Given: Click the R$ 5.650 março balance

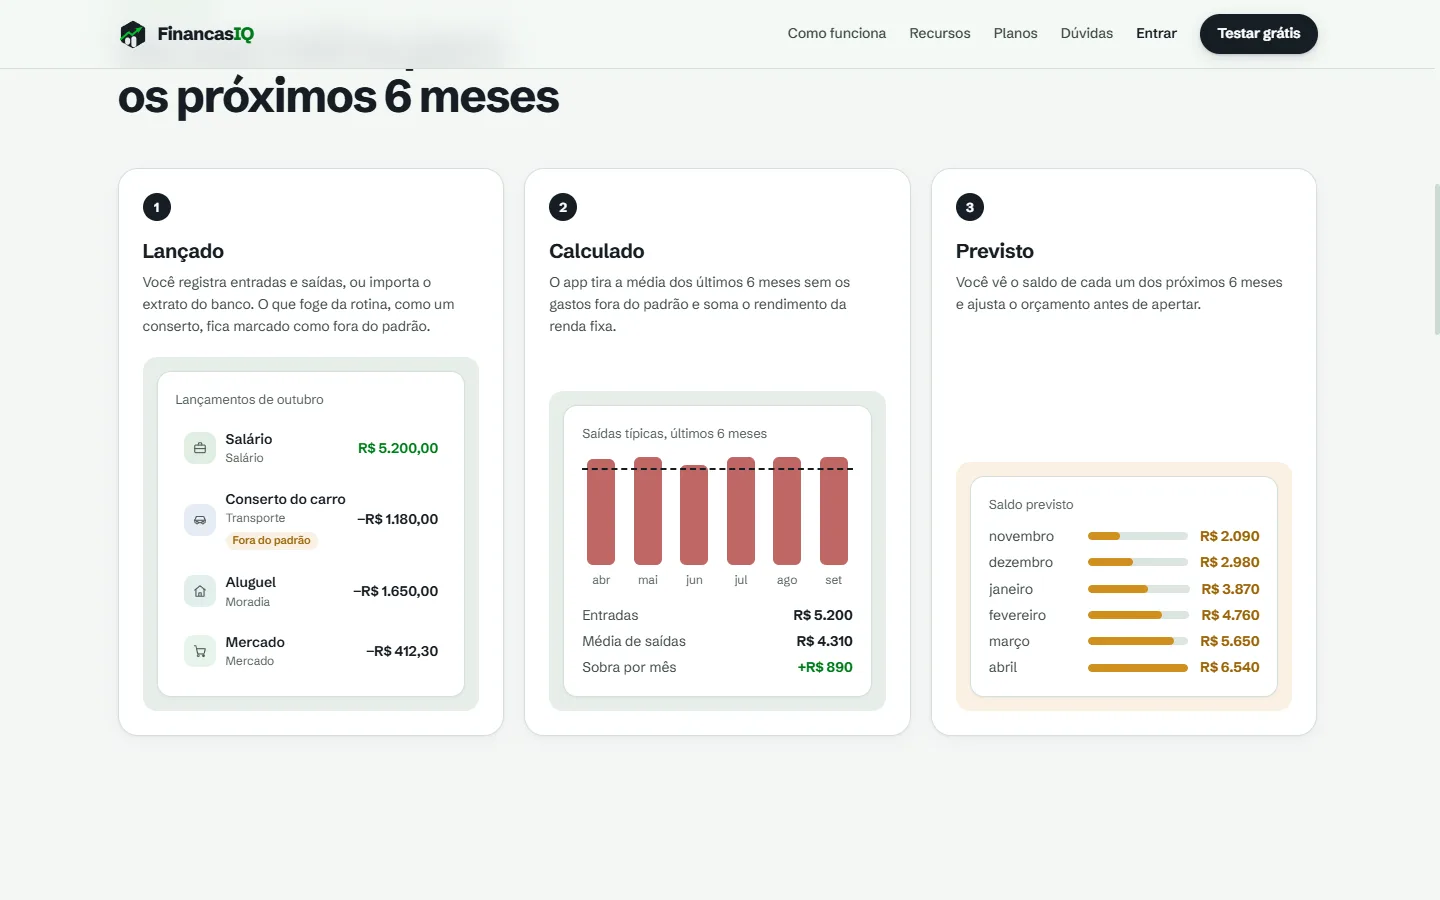Looking at the screenshot, I should [x=1230, y=641].
